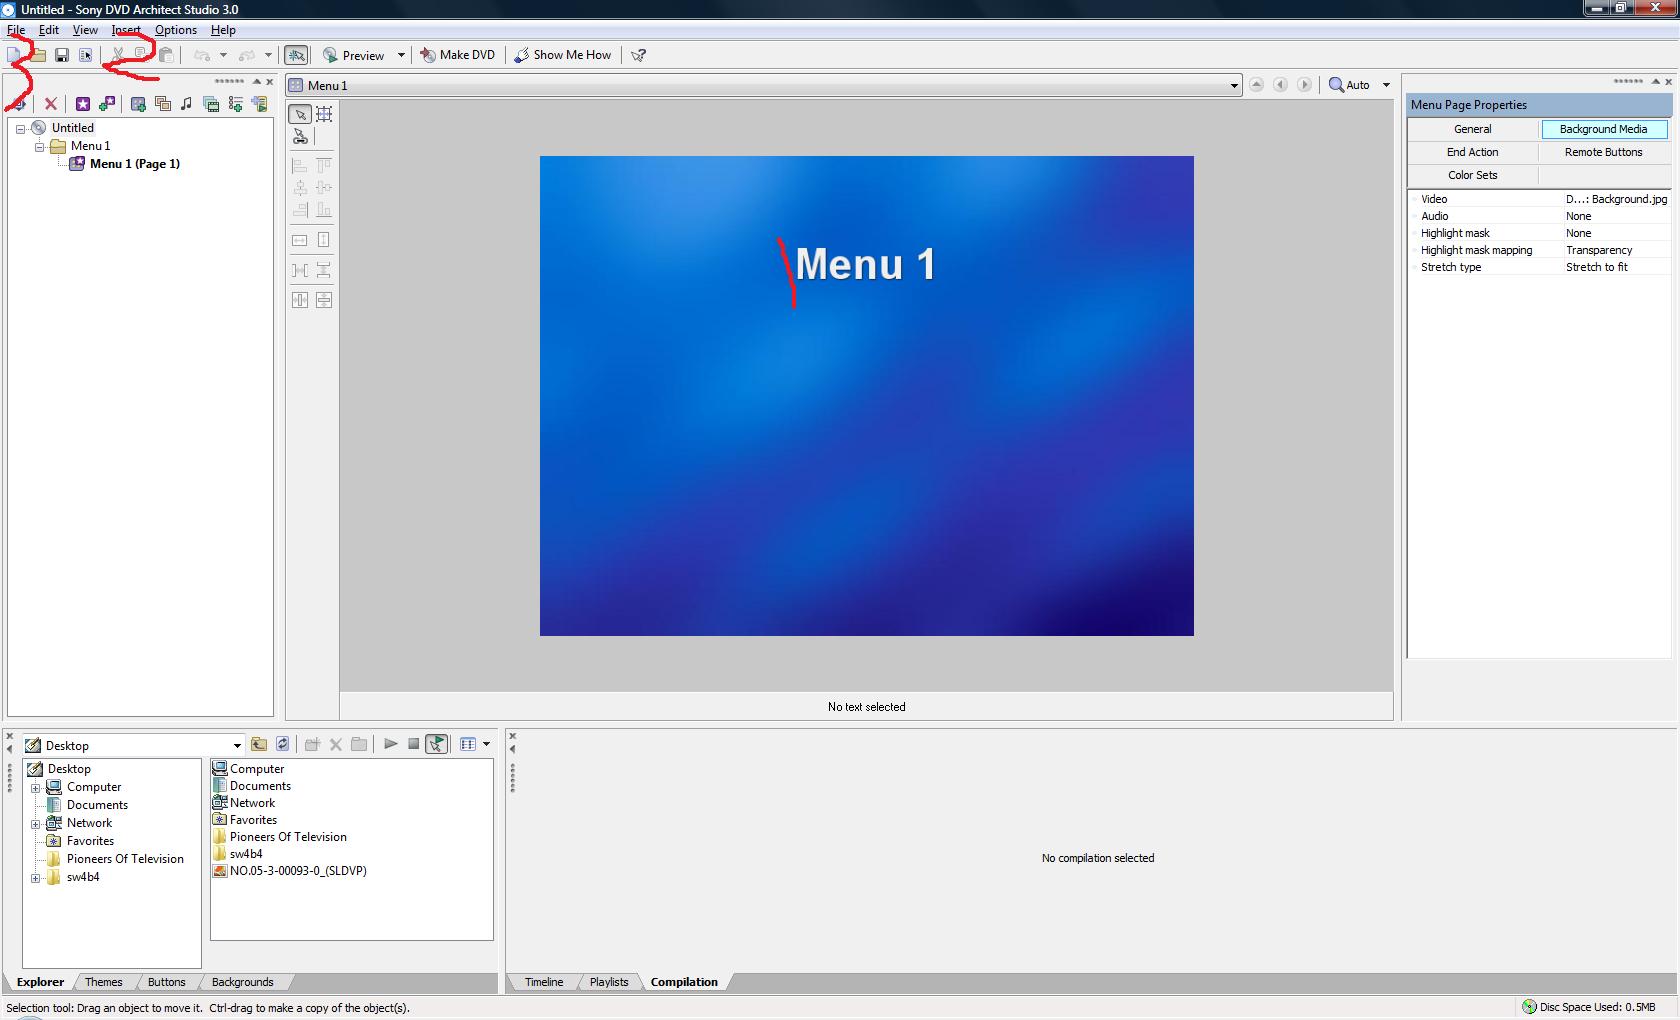Open the View menu
The height and width of the screenshot is (1020, 1680).
[85, 30]
